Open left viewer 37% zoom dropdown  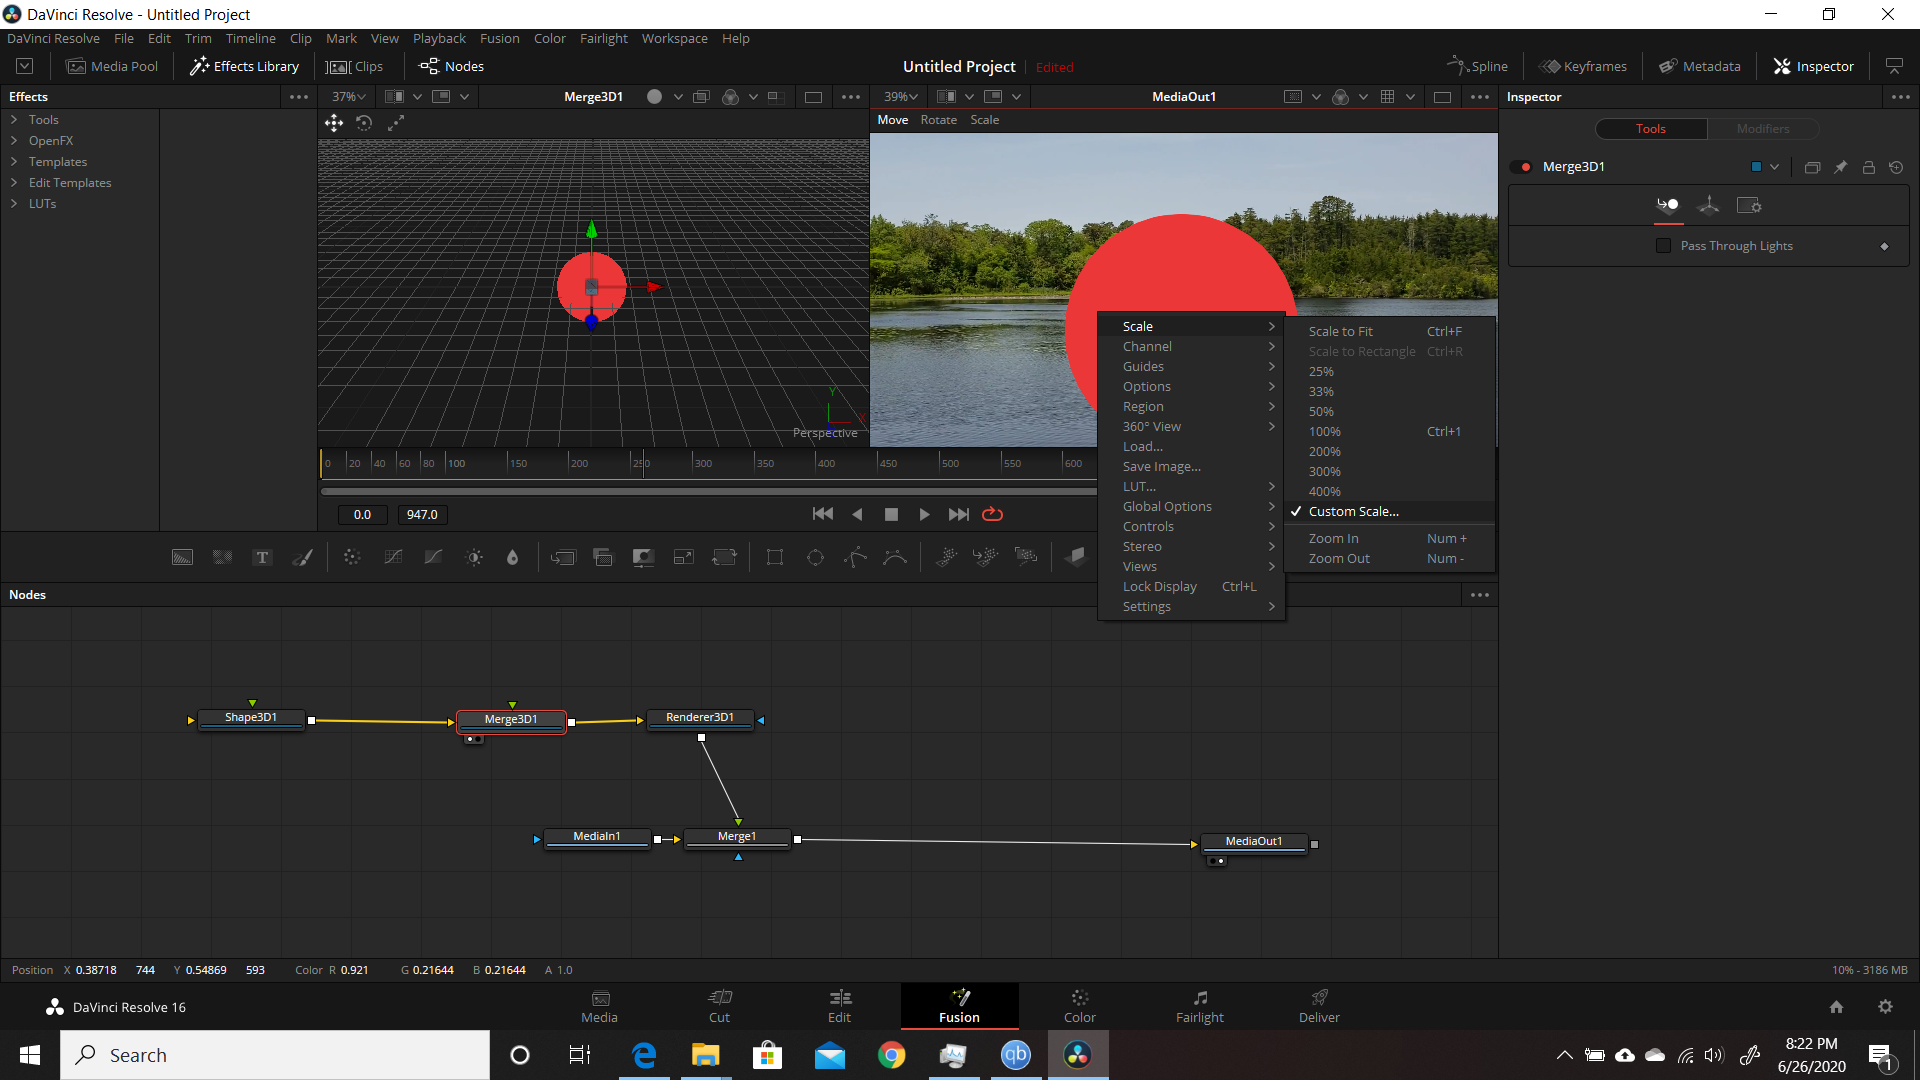coord(348,97)
